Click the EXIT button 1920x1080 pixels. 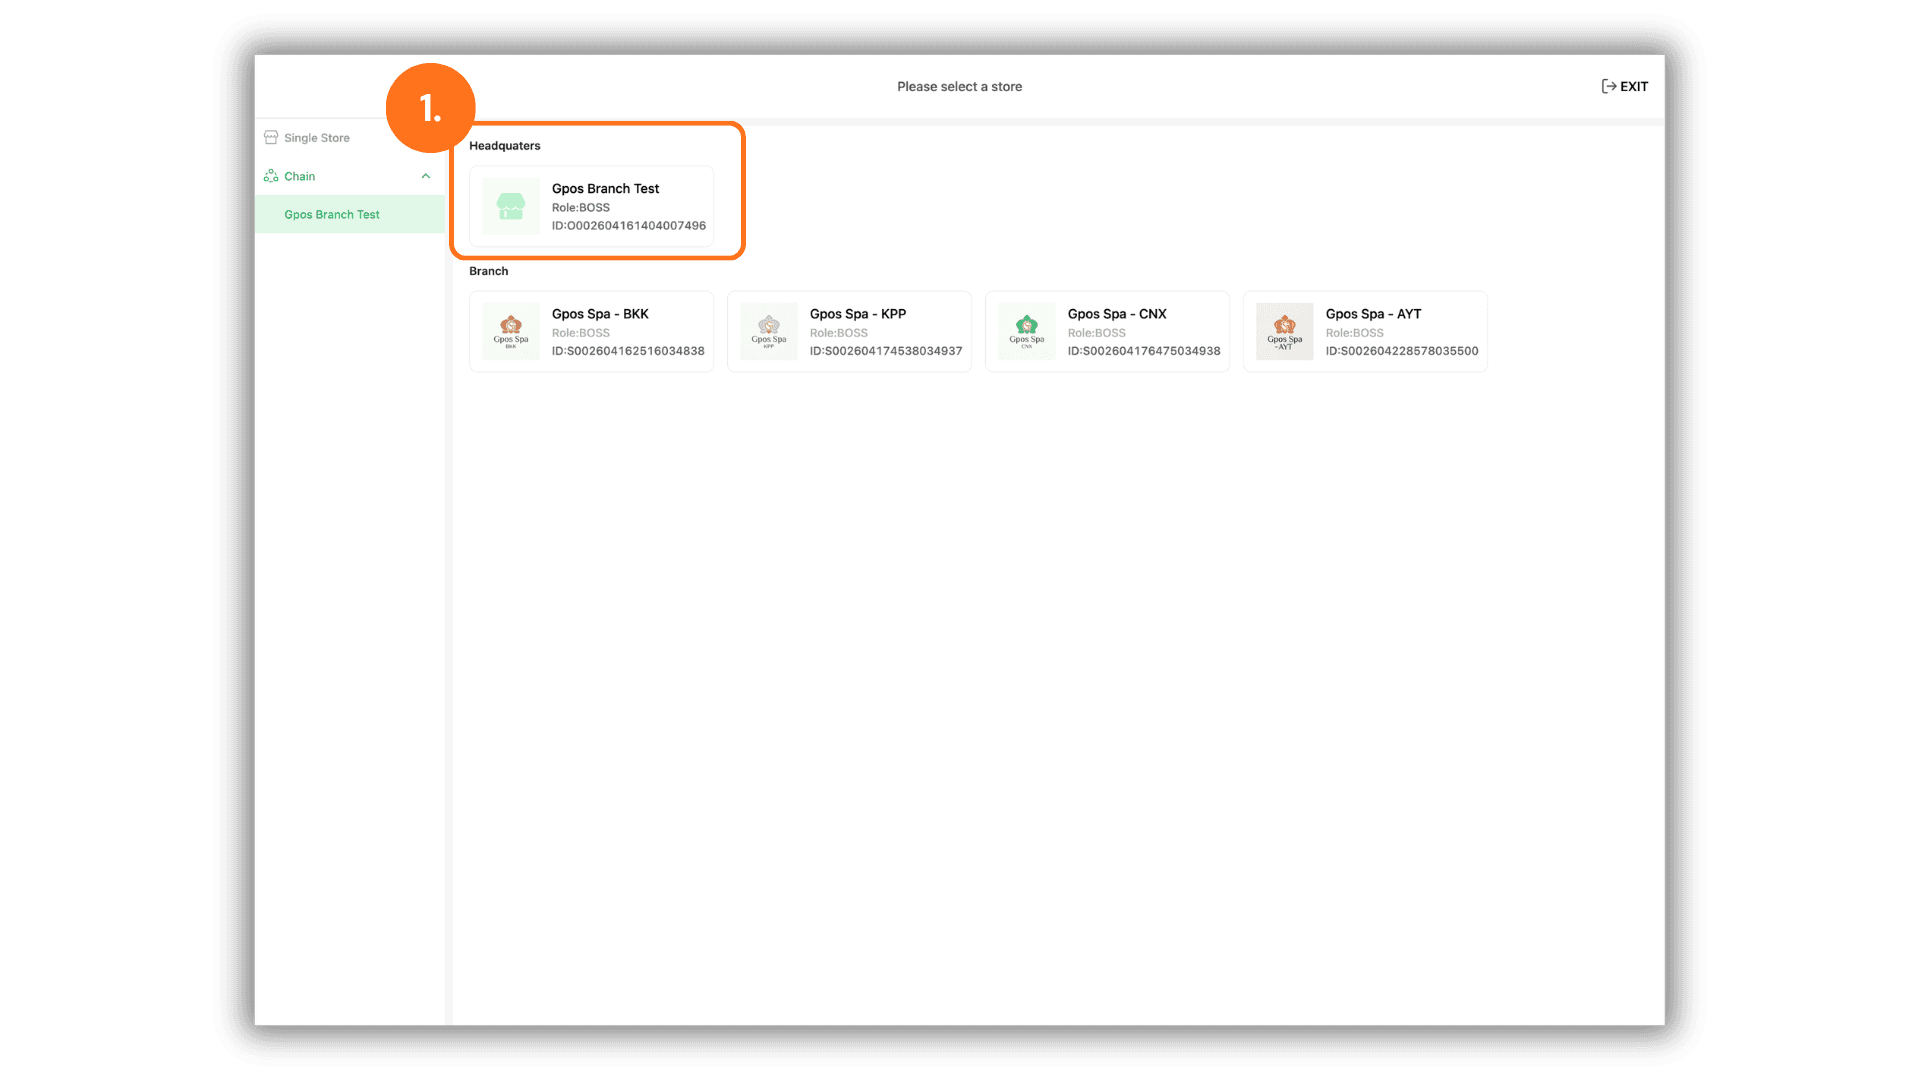coord(1625,87)
